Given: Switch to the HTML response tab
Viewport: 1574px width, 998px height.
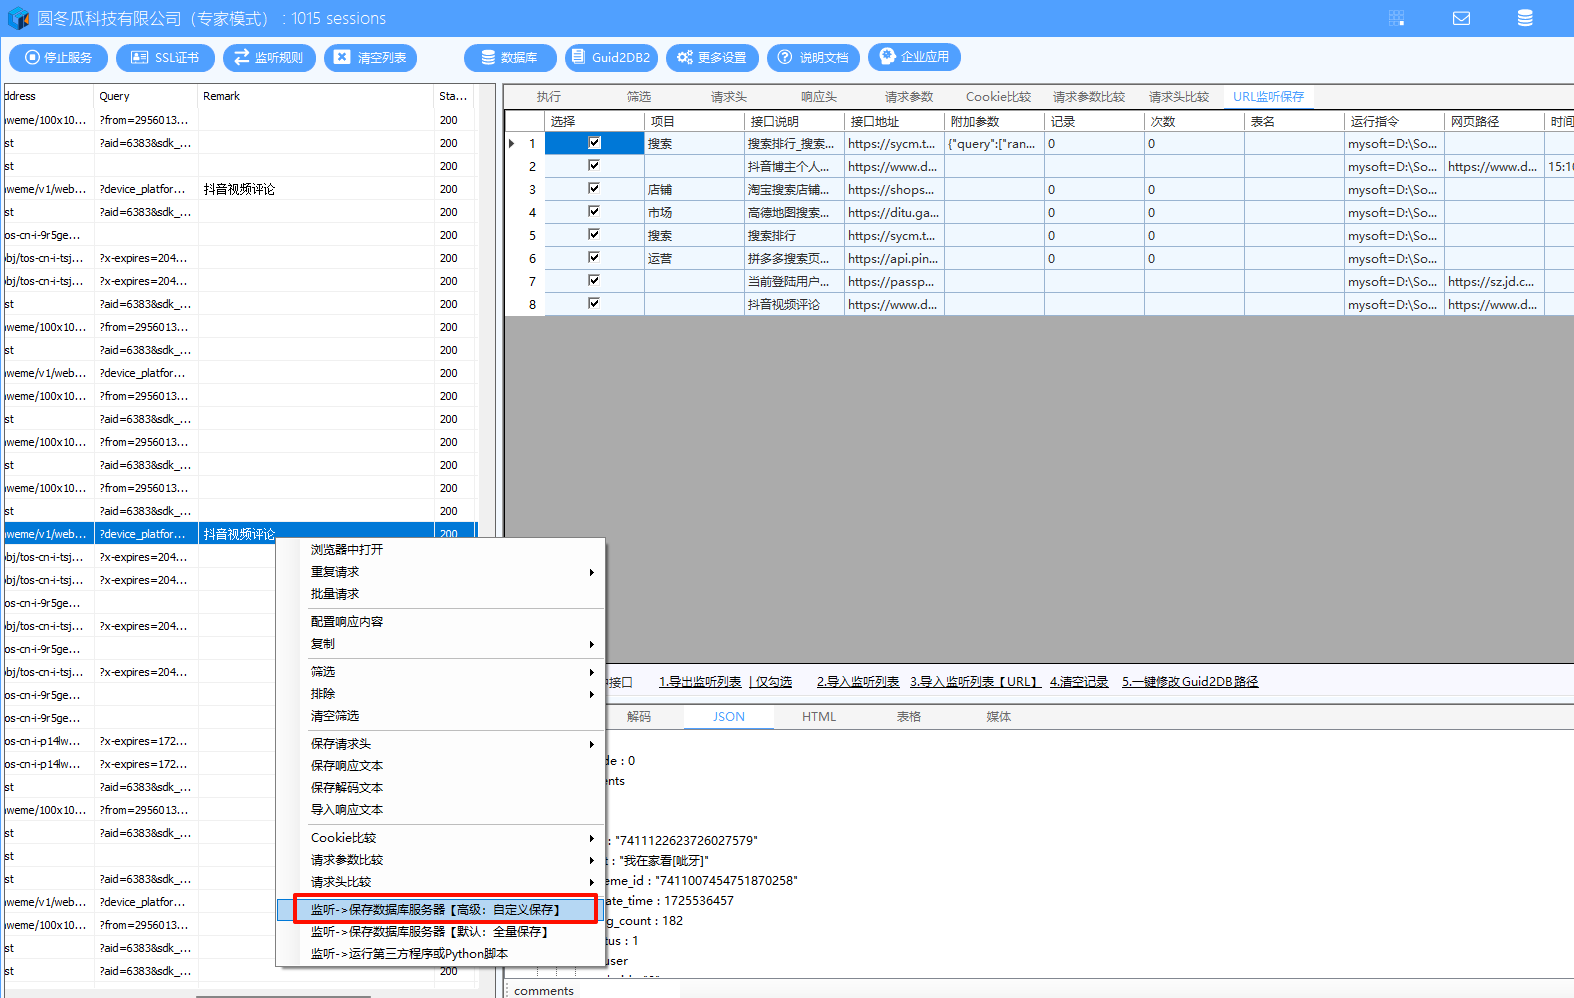Looking at the screenshot, I should pyautogui.click(x=818, y=717).
